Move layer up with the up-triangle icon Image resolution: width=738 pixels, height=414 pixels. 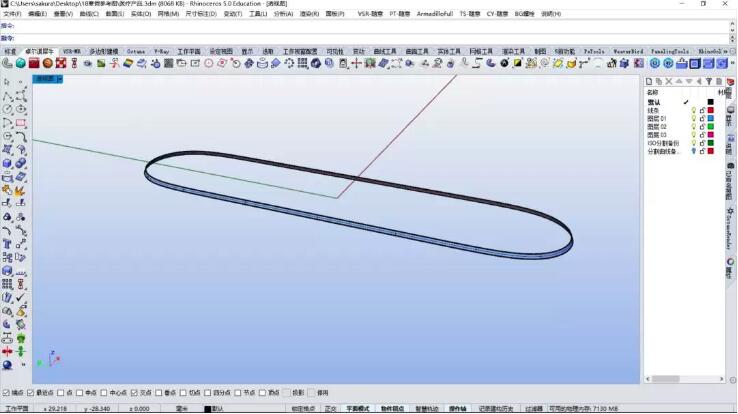679,81
